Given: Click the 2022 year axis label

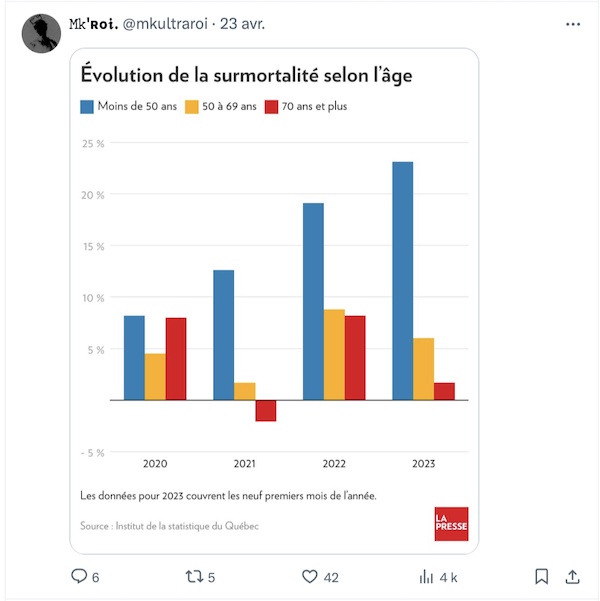Looking at the screenshot, I should point(334,464).
